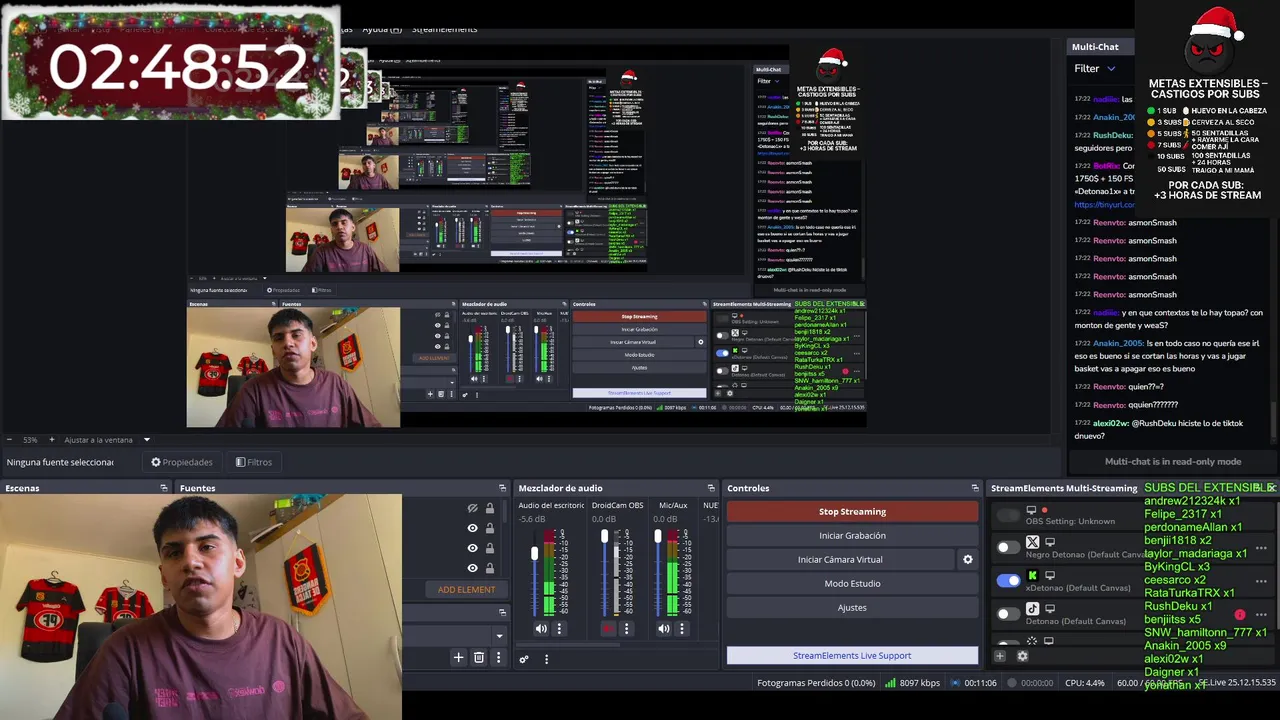The image size is (1280, 720).
Task: Mute the Mic/Aux channel speaker icon
Action: [664, 629]
